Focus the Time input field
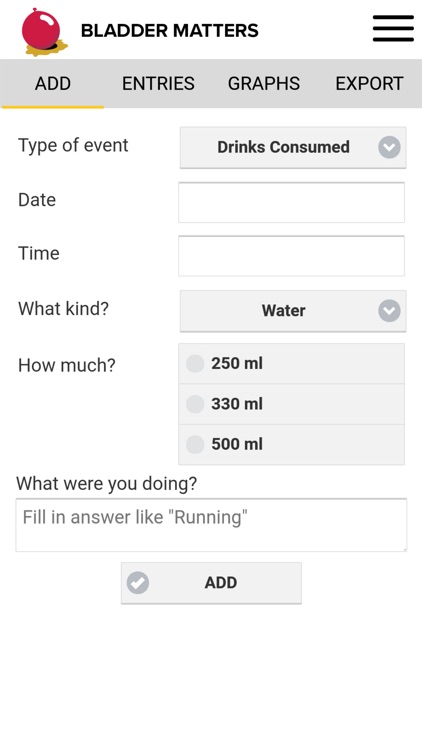The image size is (422, 750). (291, 256)
